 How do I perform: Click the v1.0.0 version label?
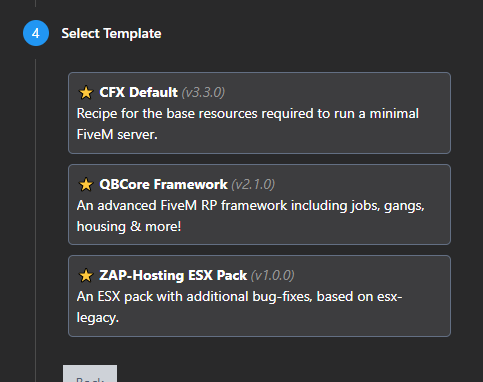273,275
